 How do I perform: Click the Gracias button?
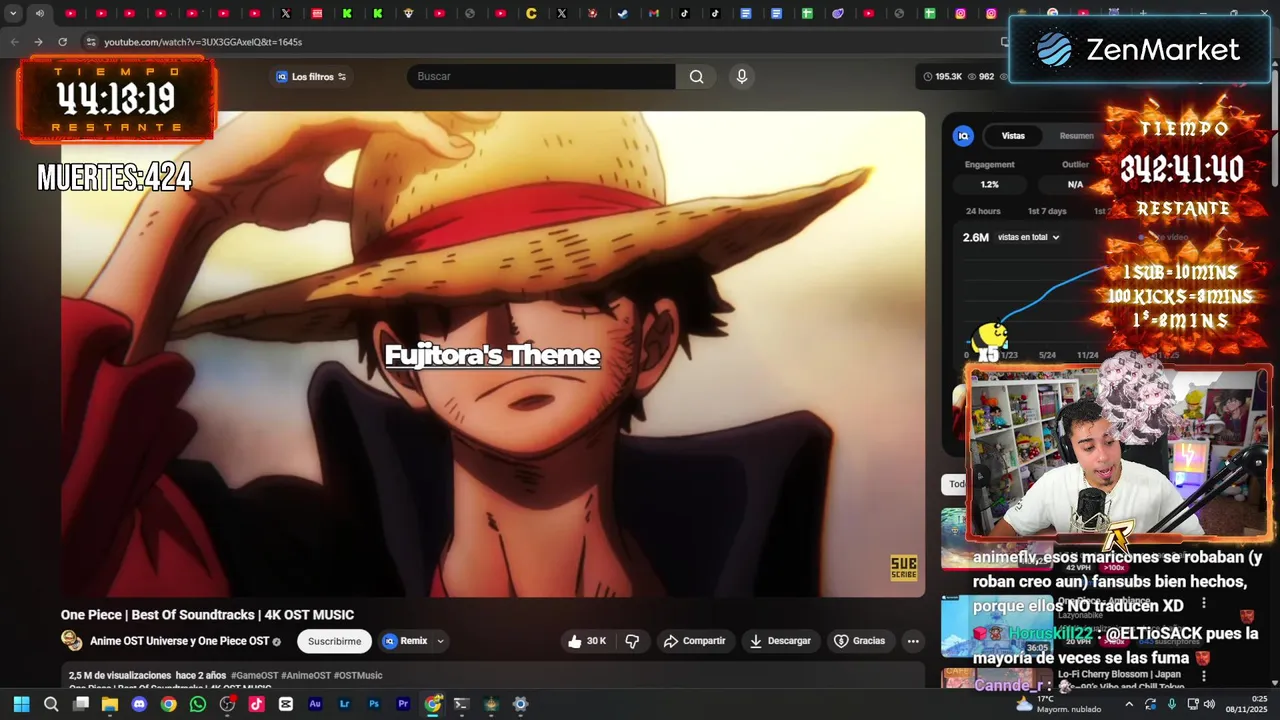(x=860, y=641)
